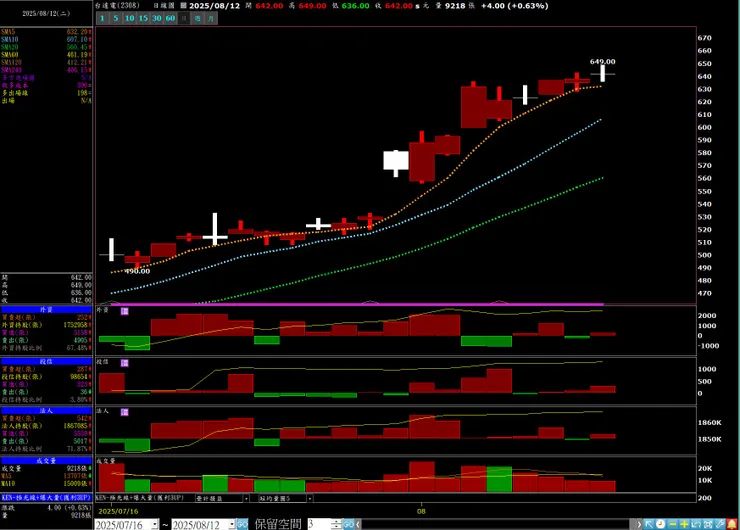Click the tall green volume bar in 成交量 panel

click(x=499, y=479)
